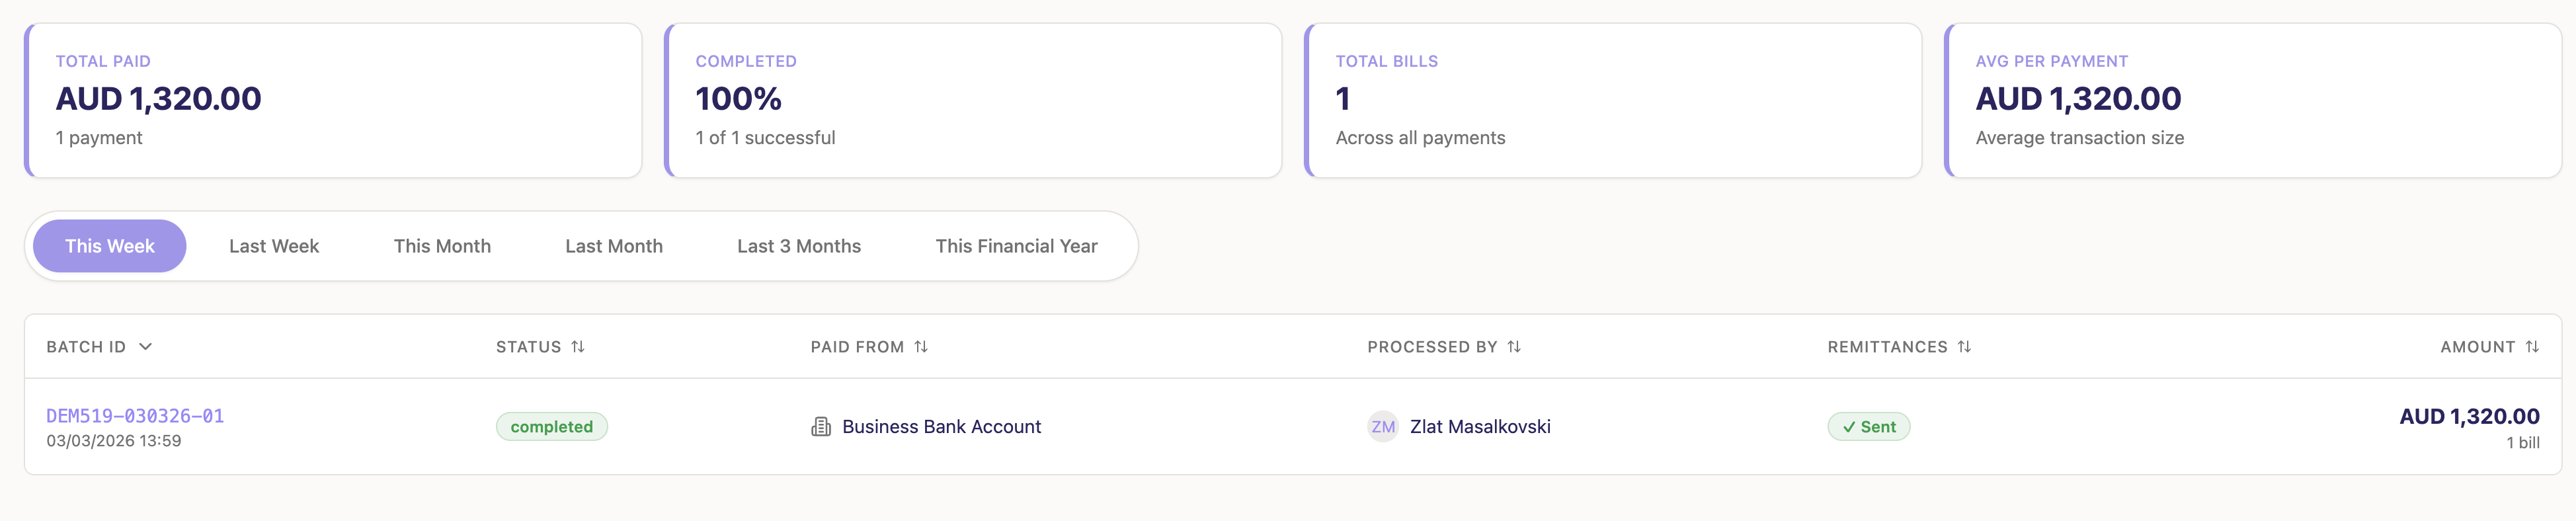This screenshot has width=2576, height=521.
Task: Choose This Financial Year range
Action: [1016, 246]
